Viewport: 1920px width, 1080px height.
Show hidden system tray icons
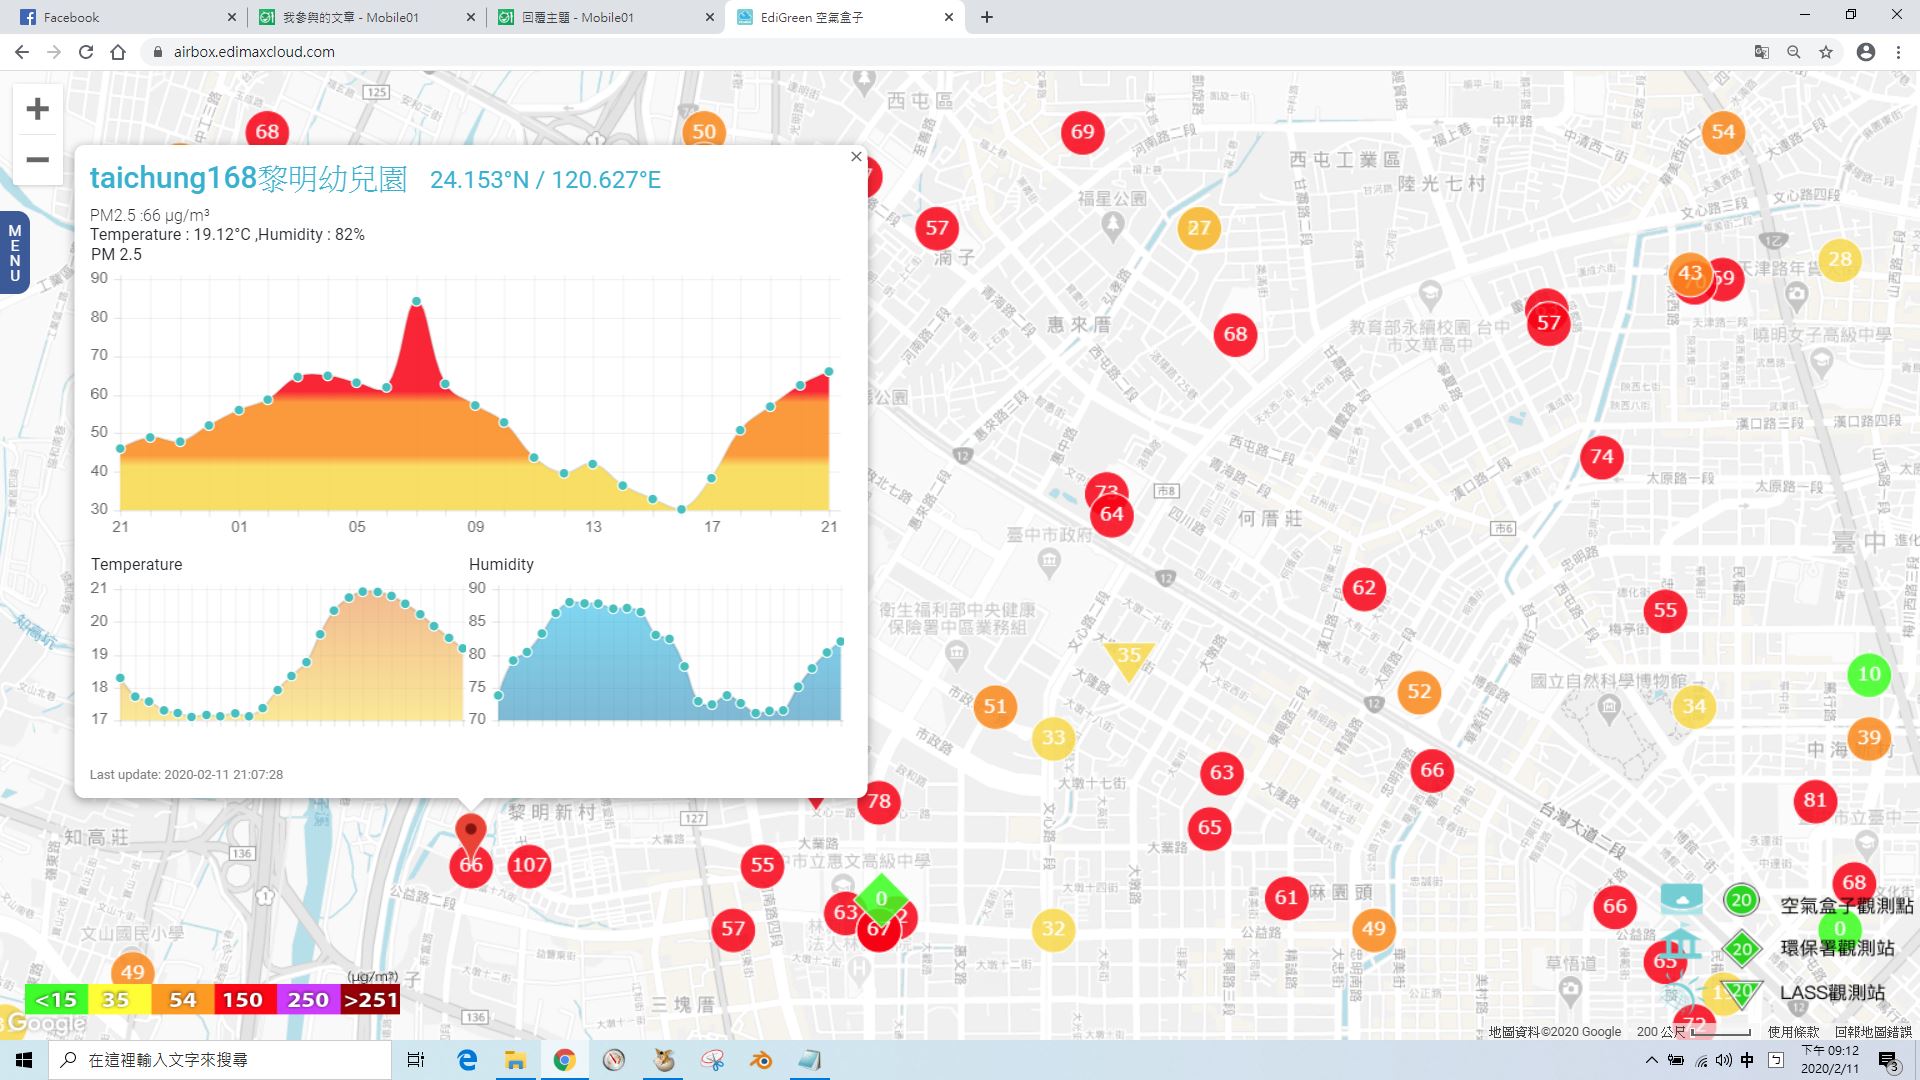tap(1651, 1060)
